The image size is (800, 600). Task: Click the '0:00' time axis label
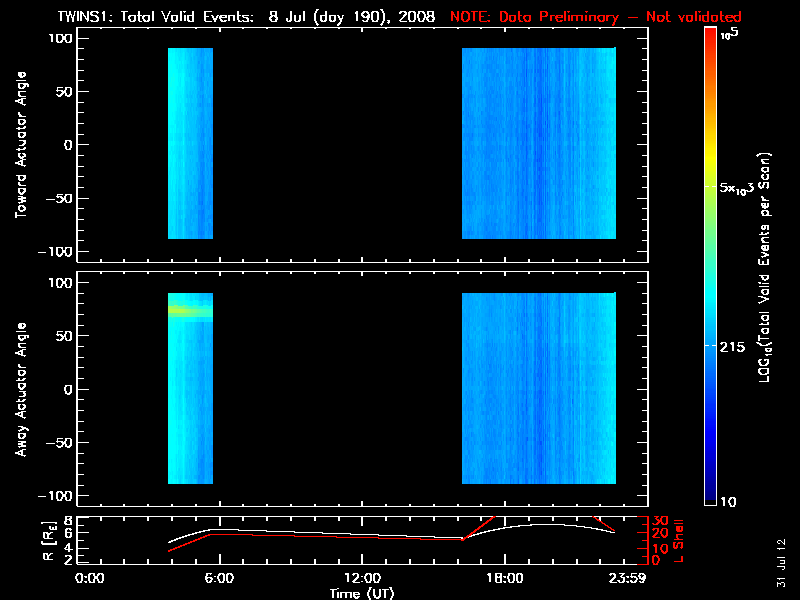click(x=89, y=579)
